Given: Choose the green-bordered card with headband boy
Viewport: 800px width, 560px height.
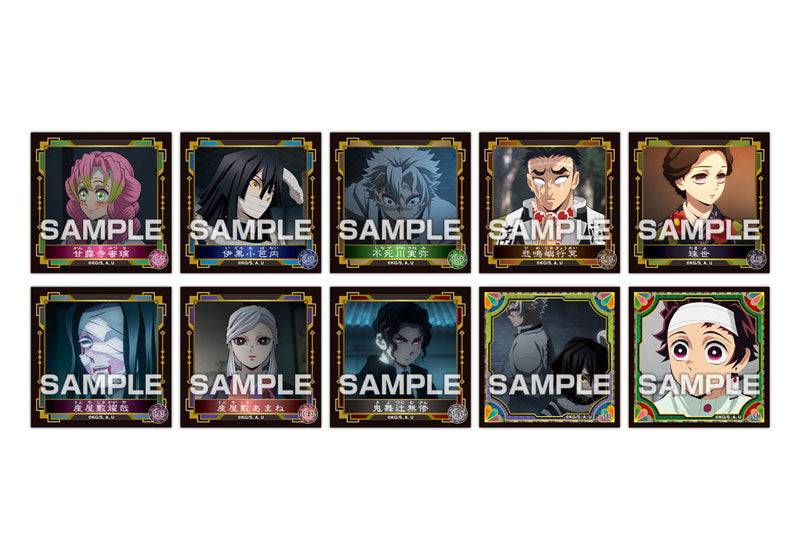Looking at the screenshot, I should point(699,357).
